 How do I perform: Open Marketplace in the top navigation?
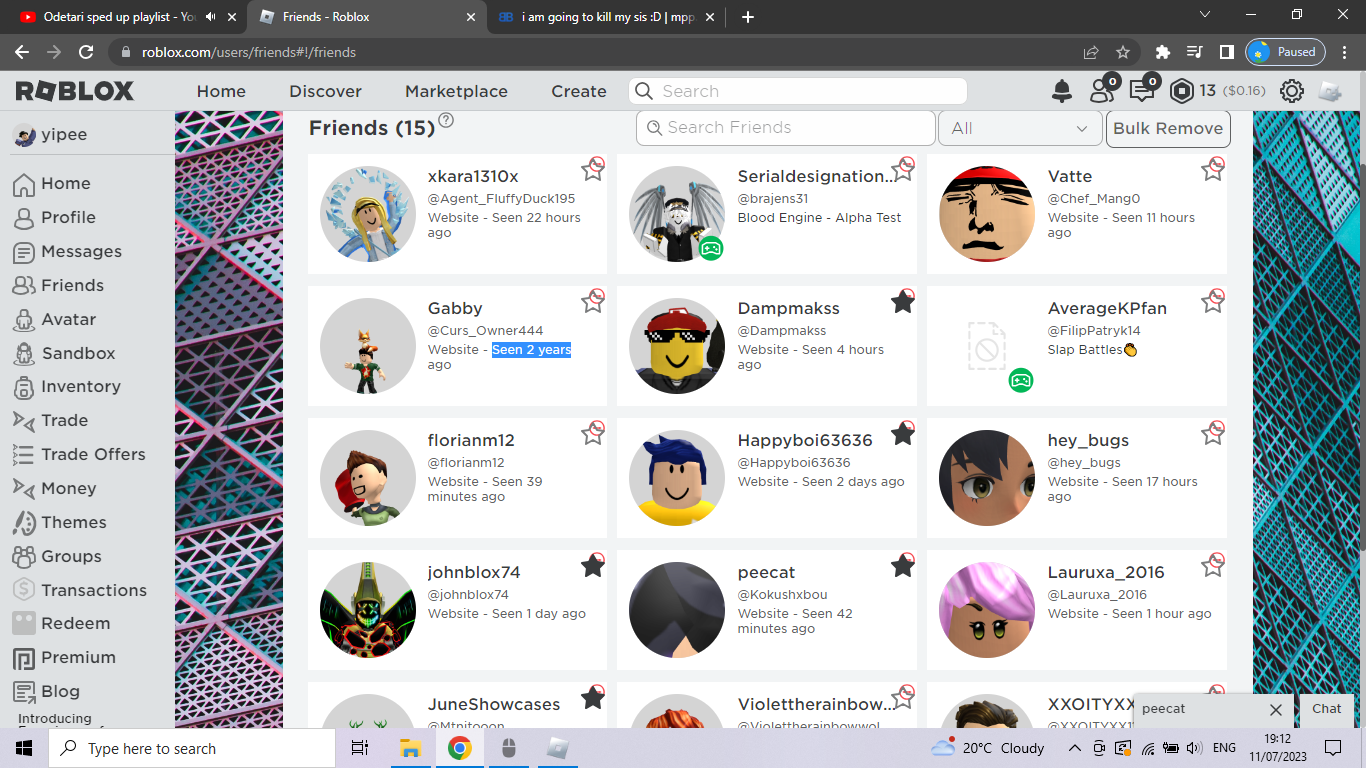pos(456,91)
